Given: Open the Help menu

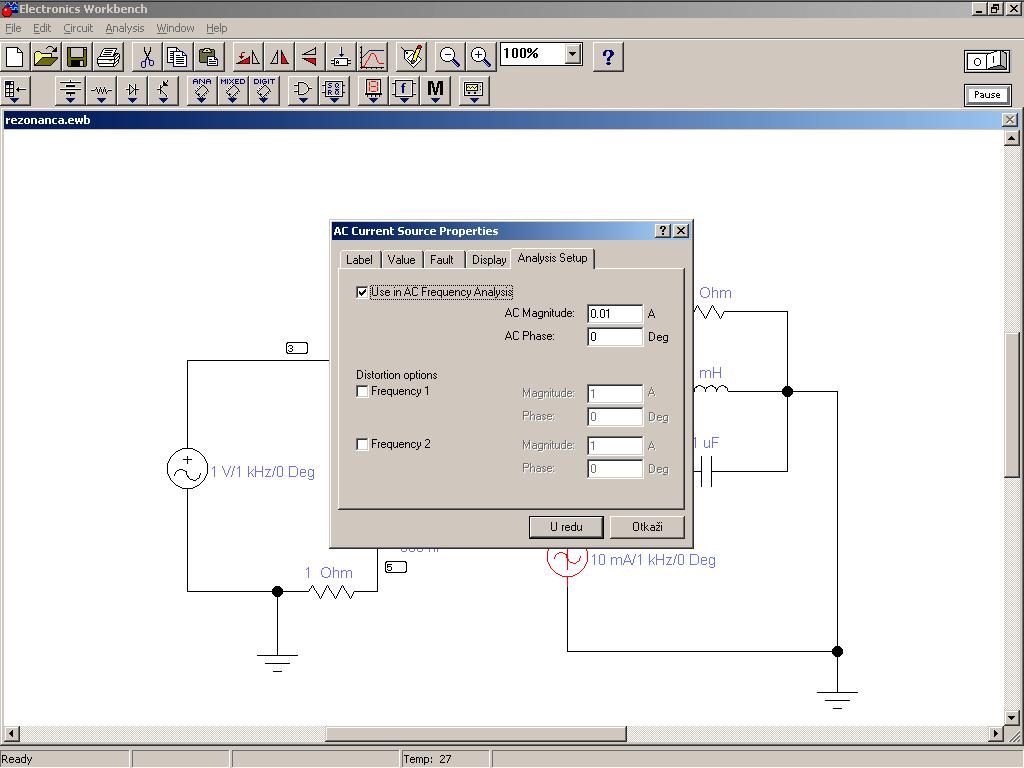Looking at the screenshot, I should click(x=217, y=28).
